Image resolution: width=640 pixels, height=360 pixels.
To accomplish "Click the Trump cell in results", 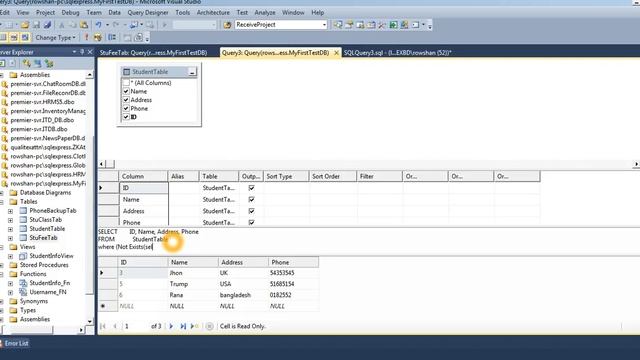I will click(193, 284).
